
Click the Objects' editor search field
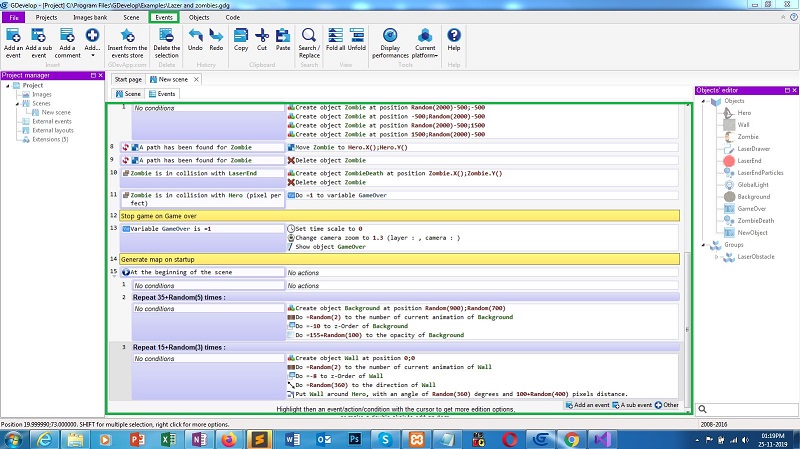750,409
